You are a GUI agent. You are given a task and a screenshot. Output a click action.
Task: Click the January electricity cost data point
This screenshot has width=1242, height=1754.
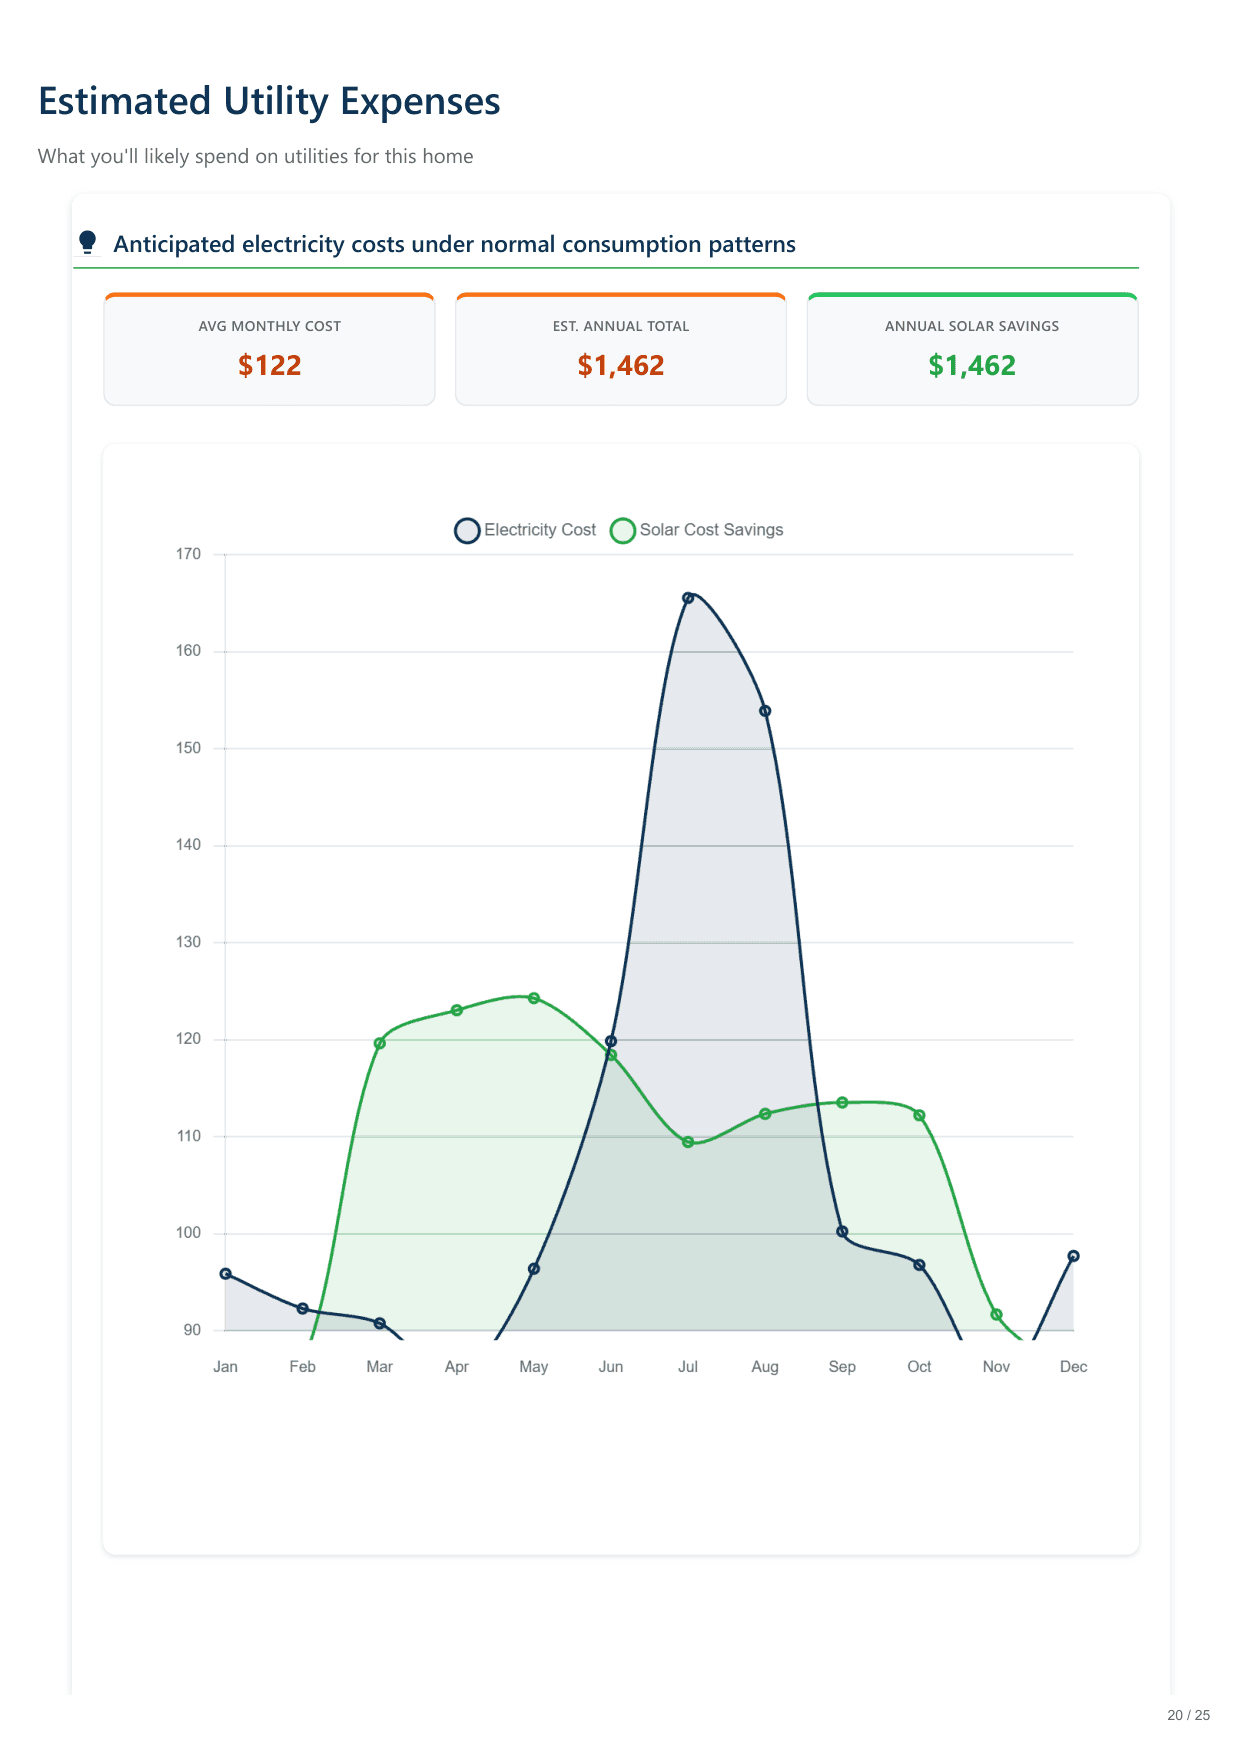coord(226,1274)
